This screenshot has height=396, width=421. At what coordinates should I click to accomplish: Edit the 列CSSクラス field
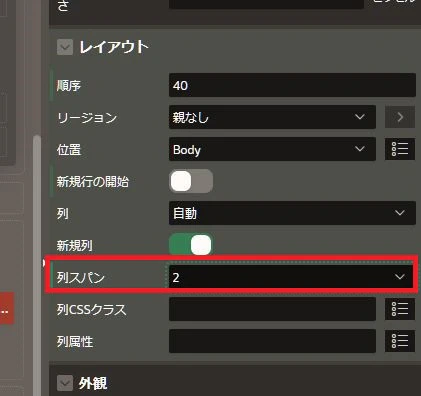pyautogui.click(x=272, y=309)
